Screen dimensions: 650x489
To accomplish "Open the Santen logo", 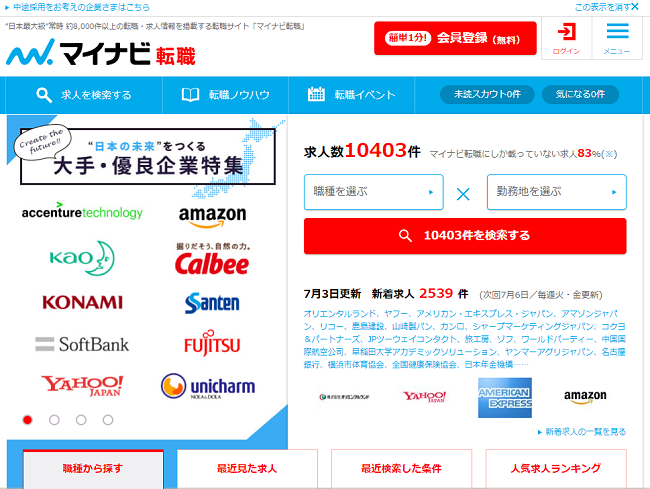I will coord(212,303).
